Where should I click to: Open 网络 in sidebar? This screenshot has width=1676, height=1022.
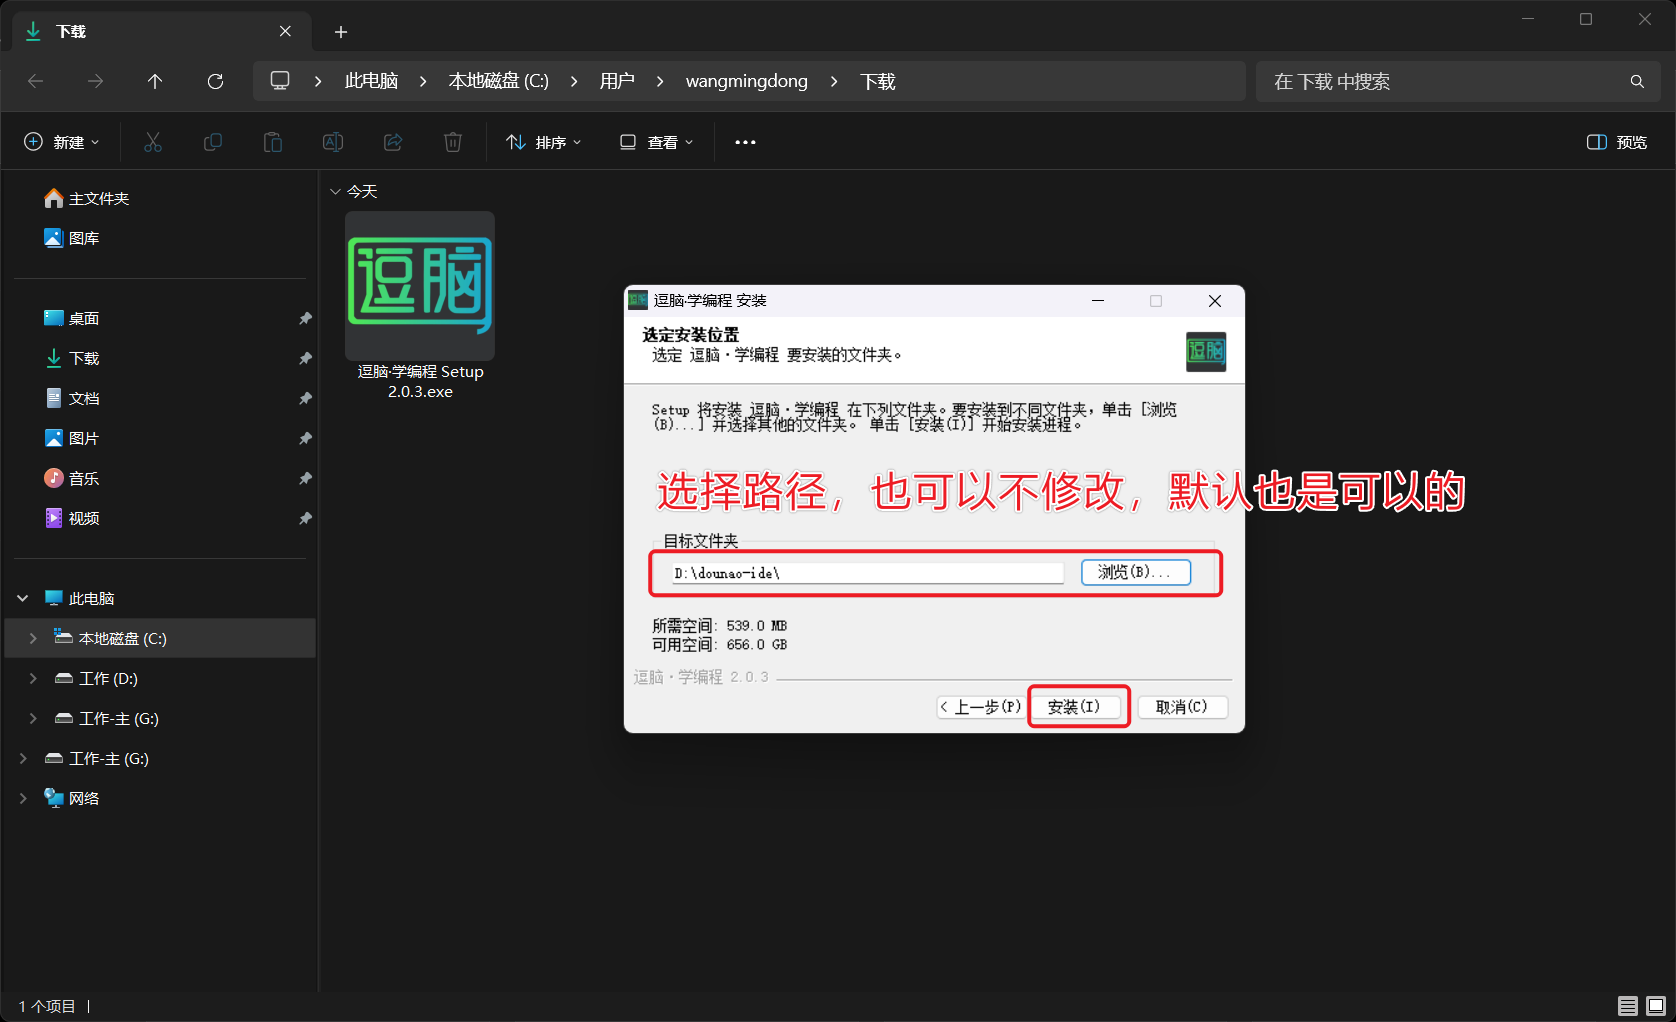72,798
